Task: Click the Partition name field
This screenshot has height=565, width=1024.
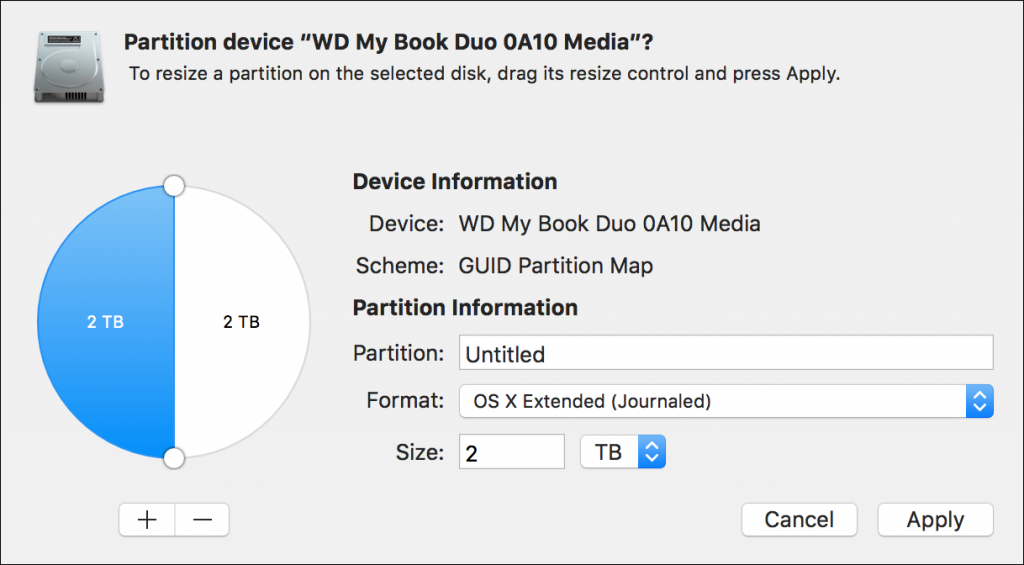Action: [726, 353]
